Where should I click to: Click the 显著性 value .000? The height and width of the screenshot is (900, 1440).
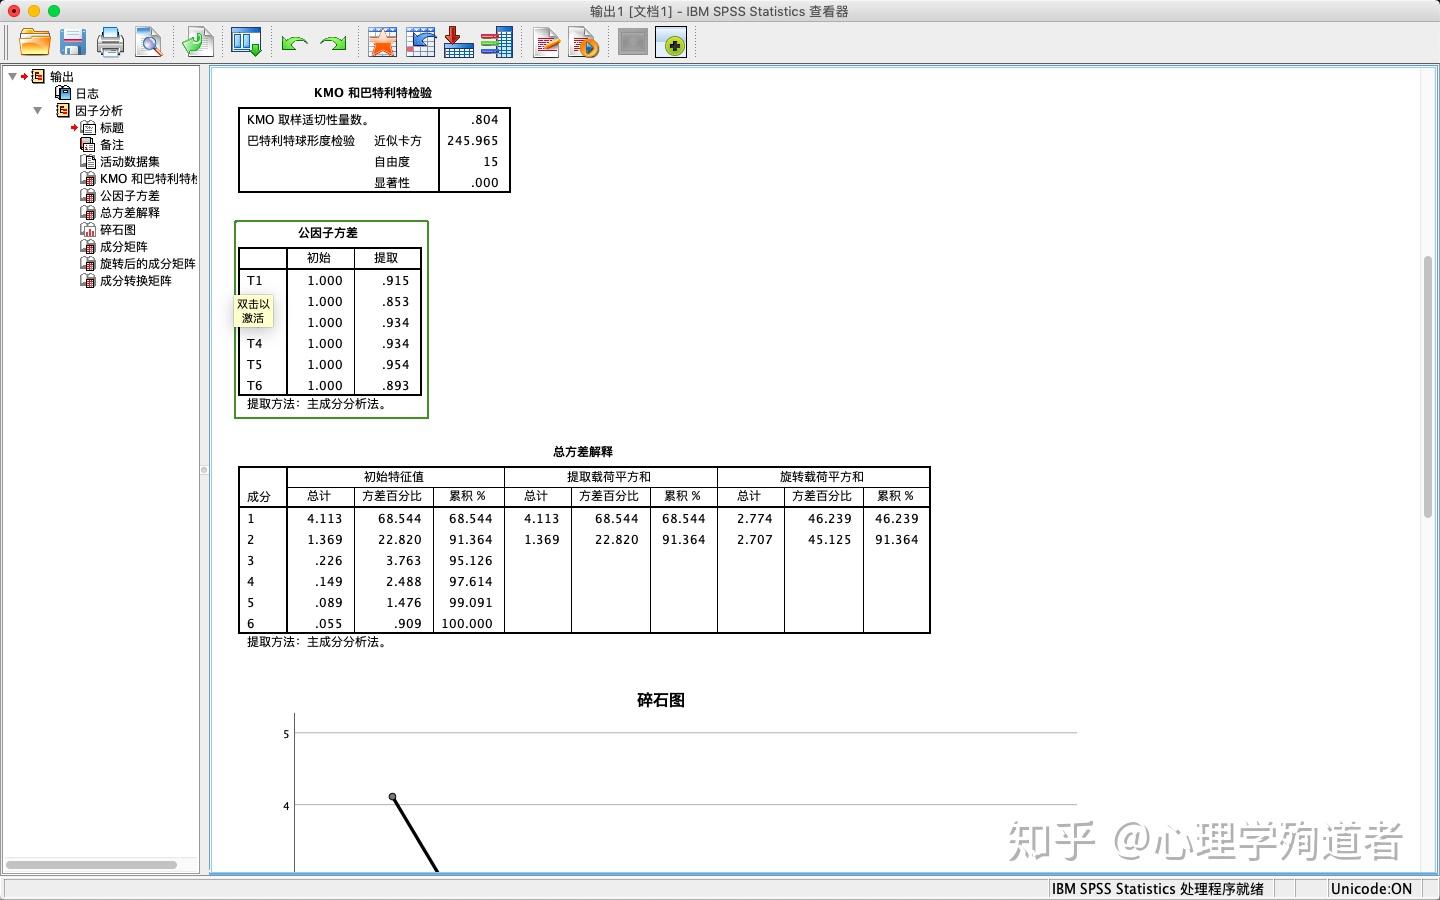pyautogui.click(x=485, y=182)
